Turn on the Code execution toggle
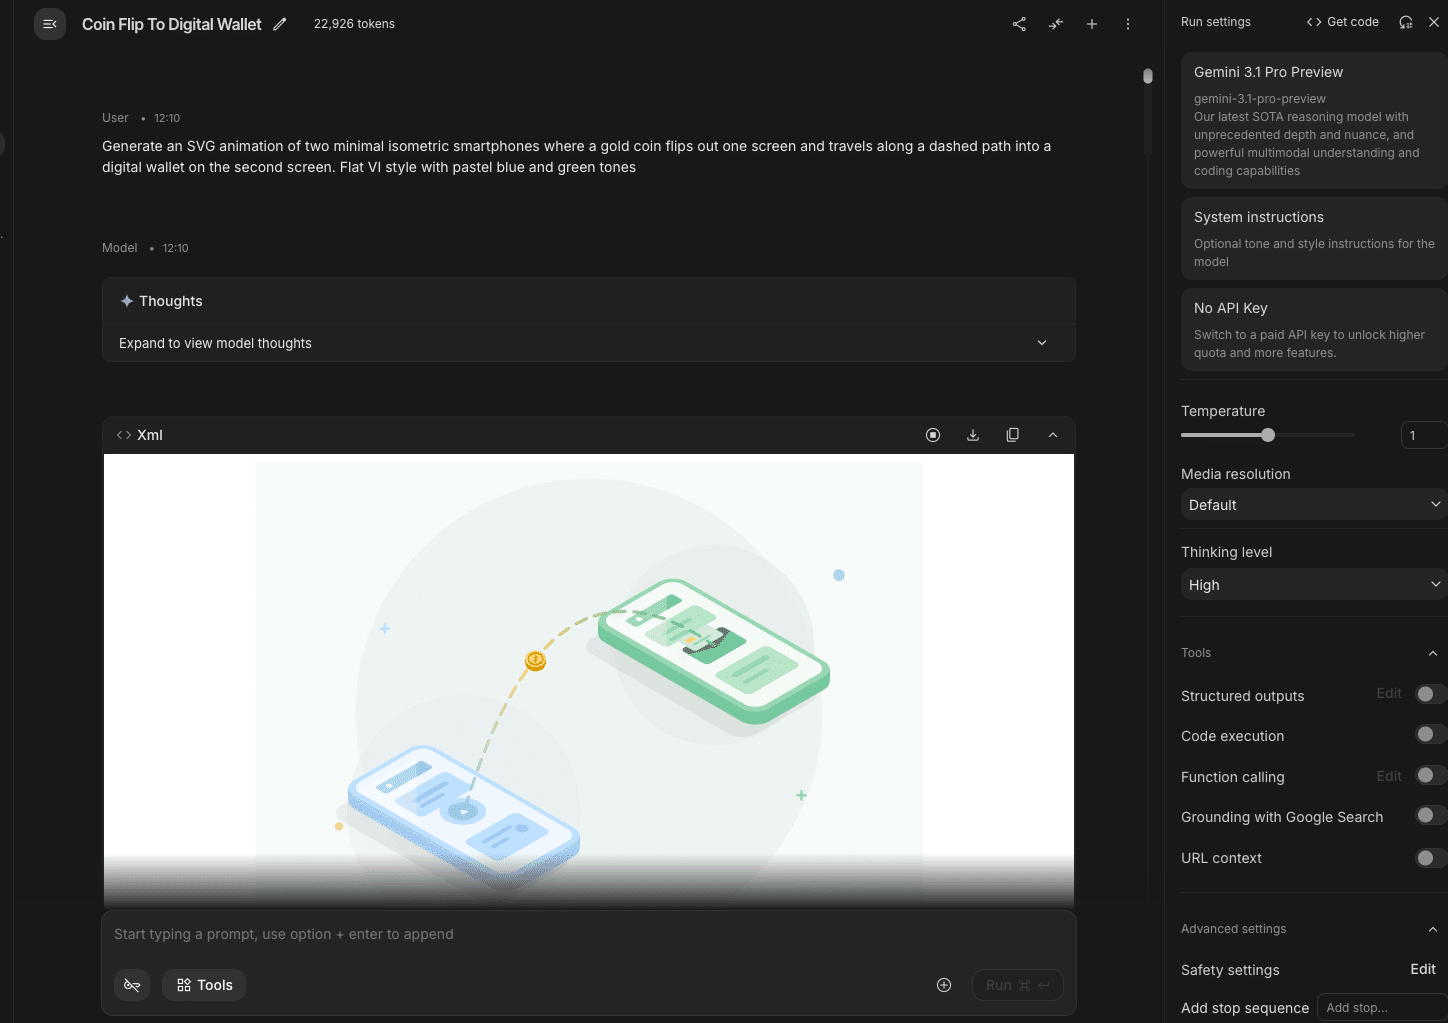 (x=1429, y=735)
